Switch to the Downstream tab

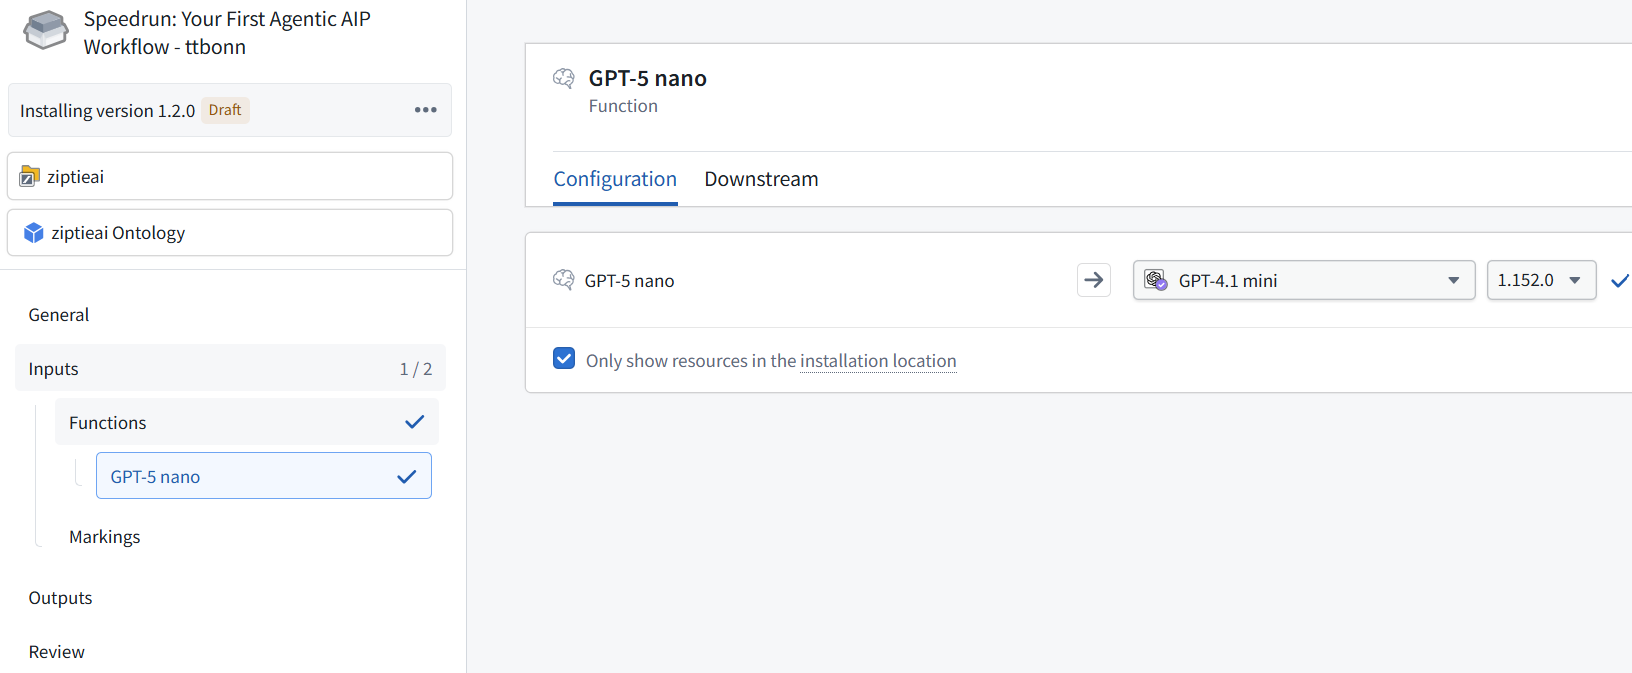(761, 179)
